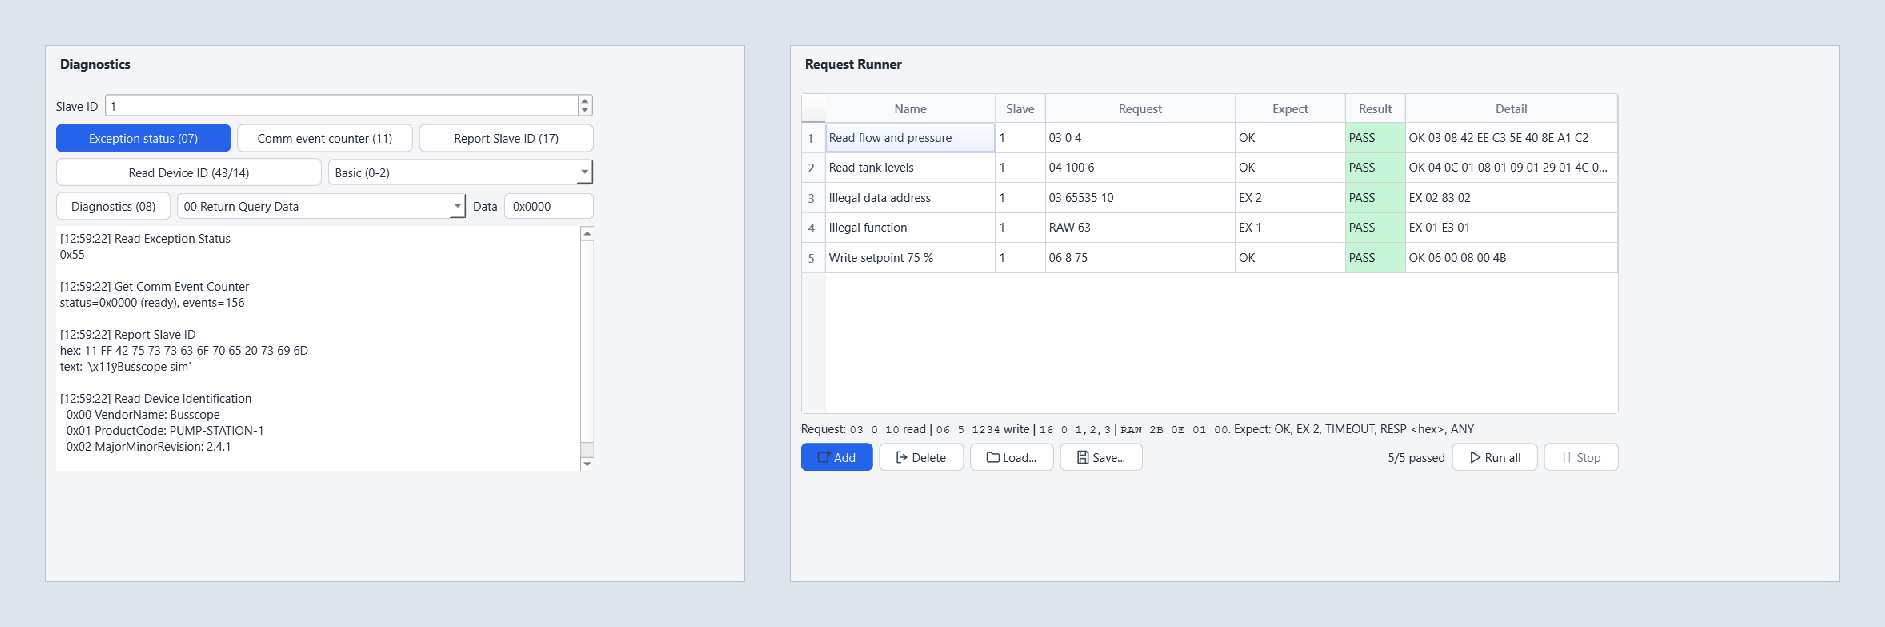This screenshot has width=1885, height=627.
Task: Click the Slave column header
Action: coord(1020,108)
